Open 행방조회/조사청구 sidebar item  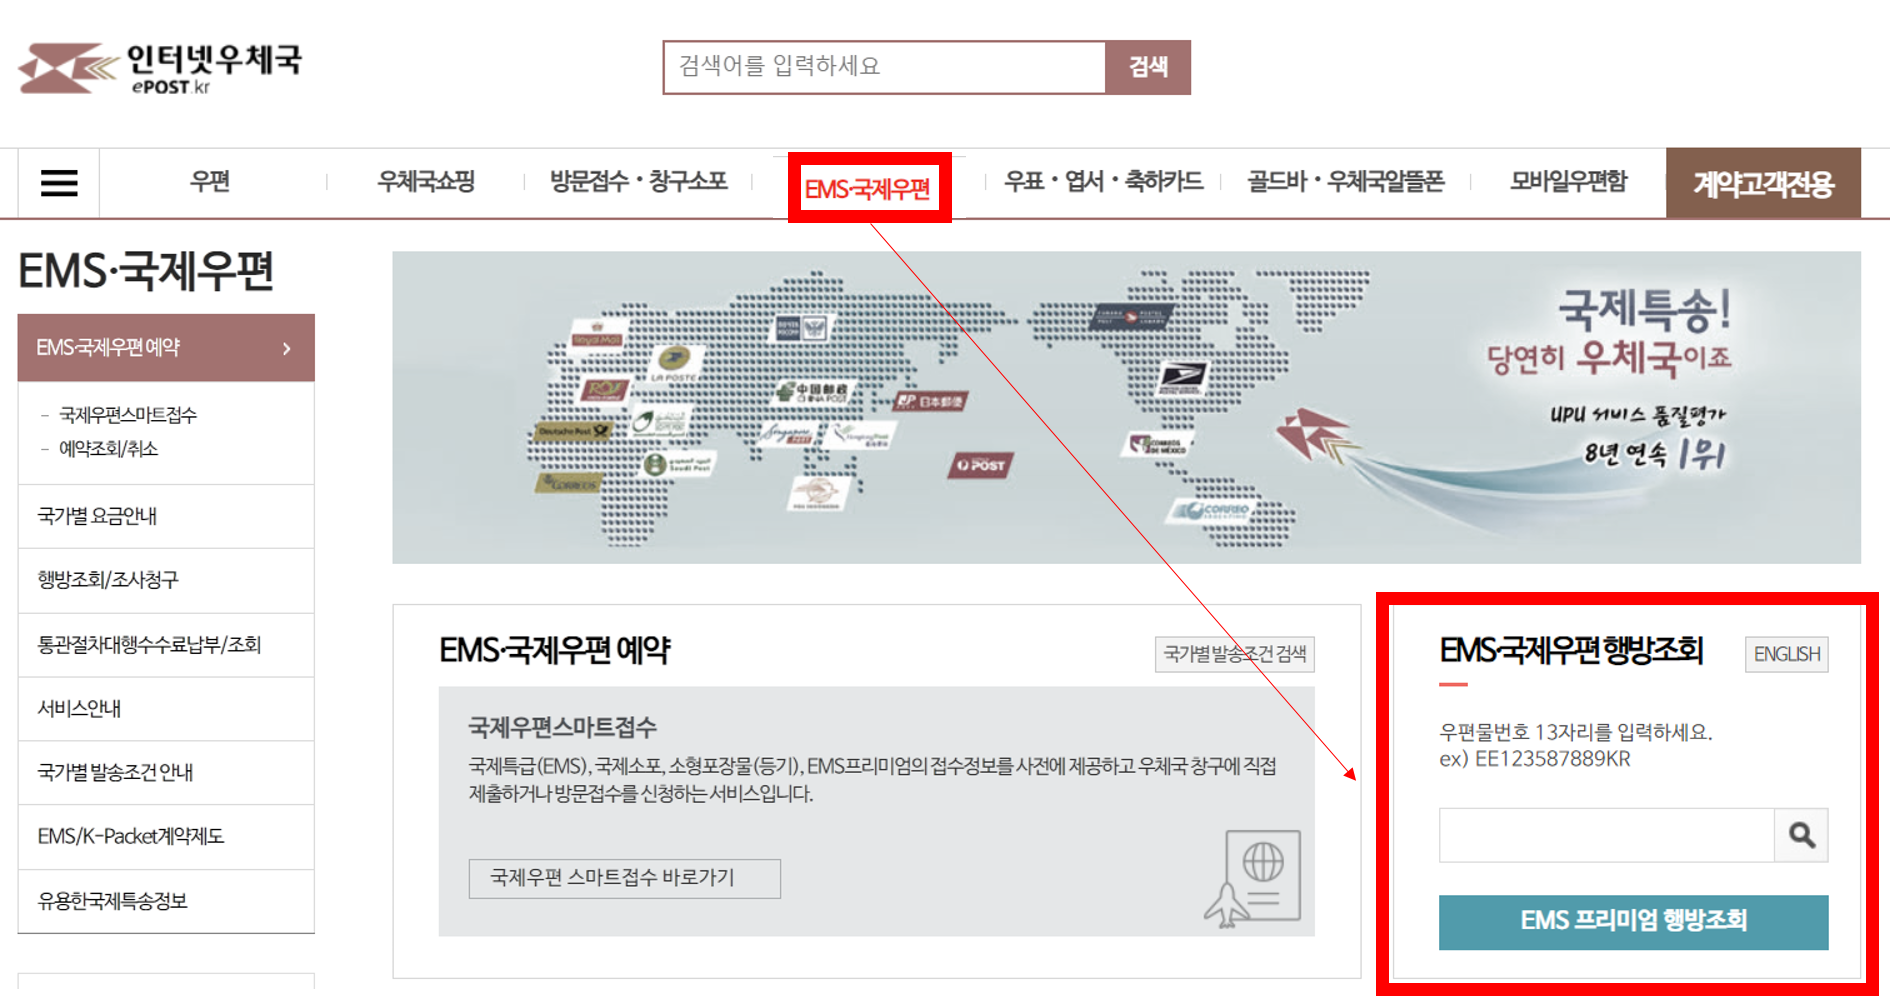click(x=166, y=580)
